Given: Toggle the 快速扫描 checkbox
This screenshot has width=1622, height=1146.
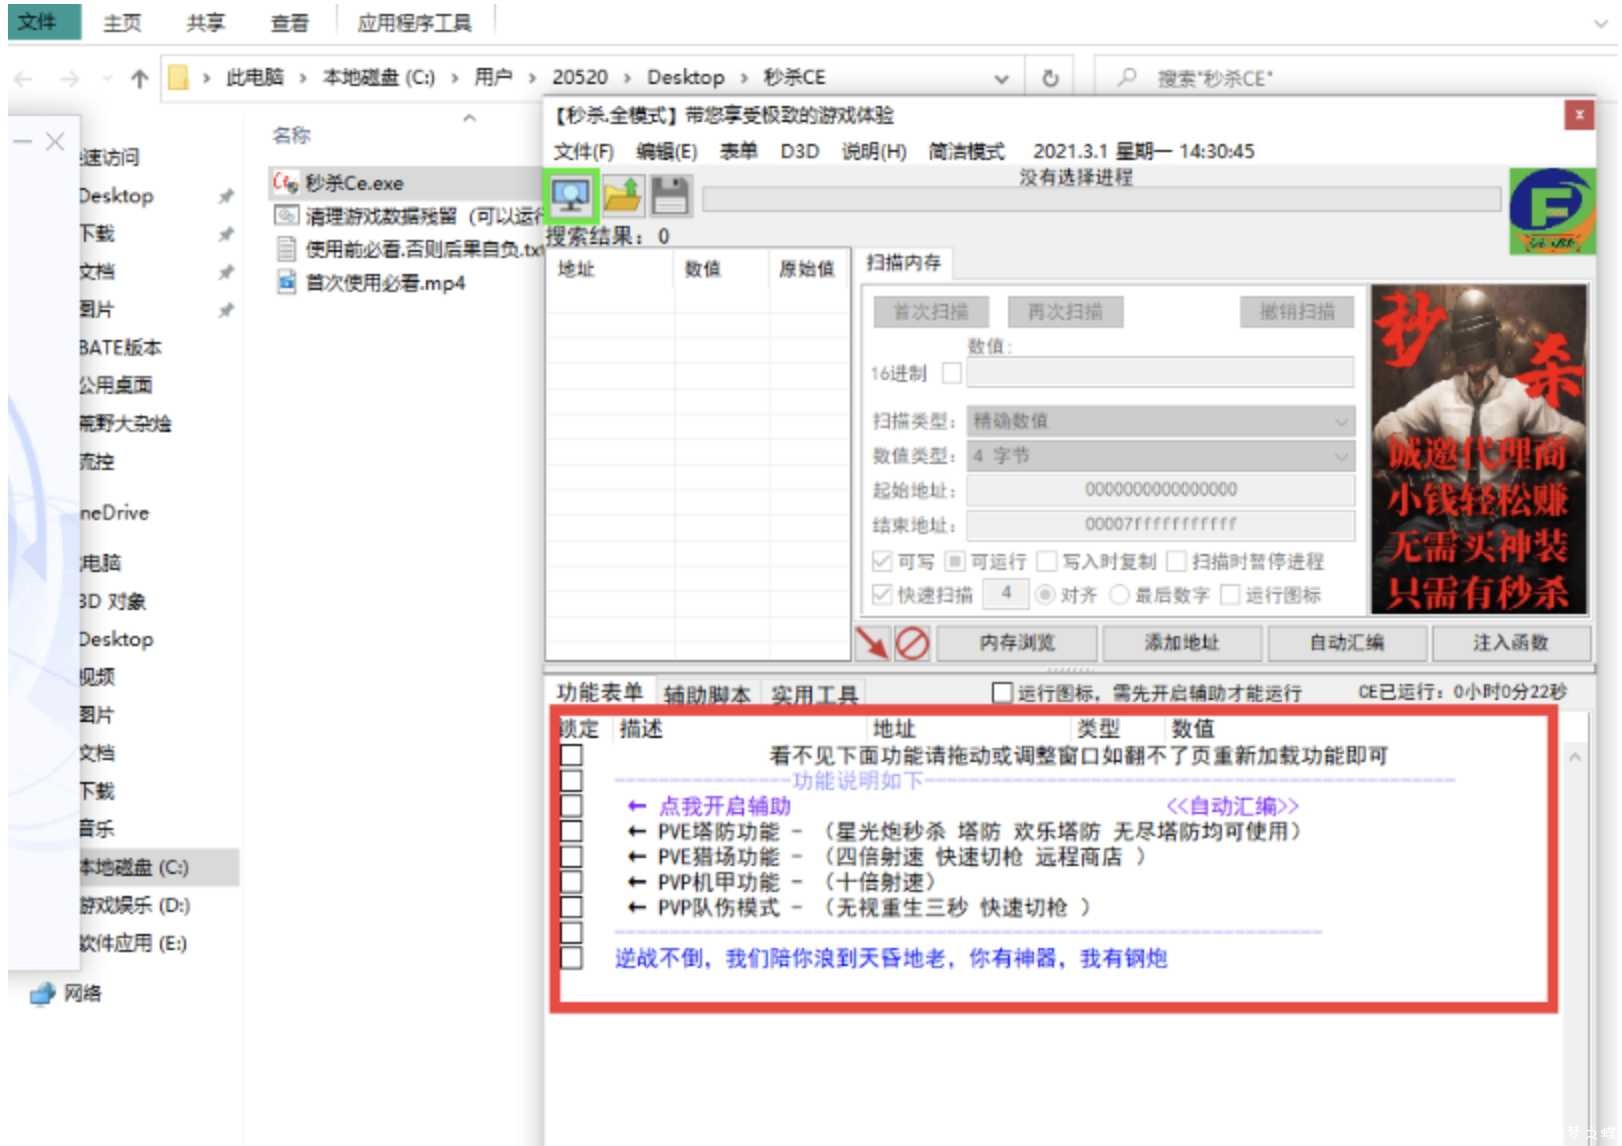Looking at the screenshot, I should point(882,595).
